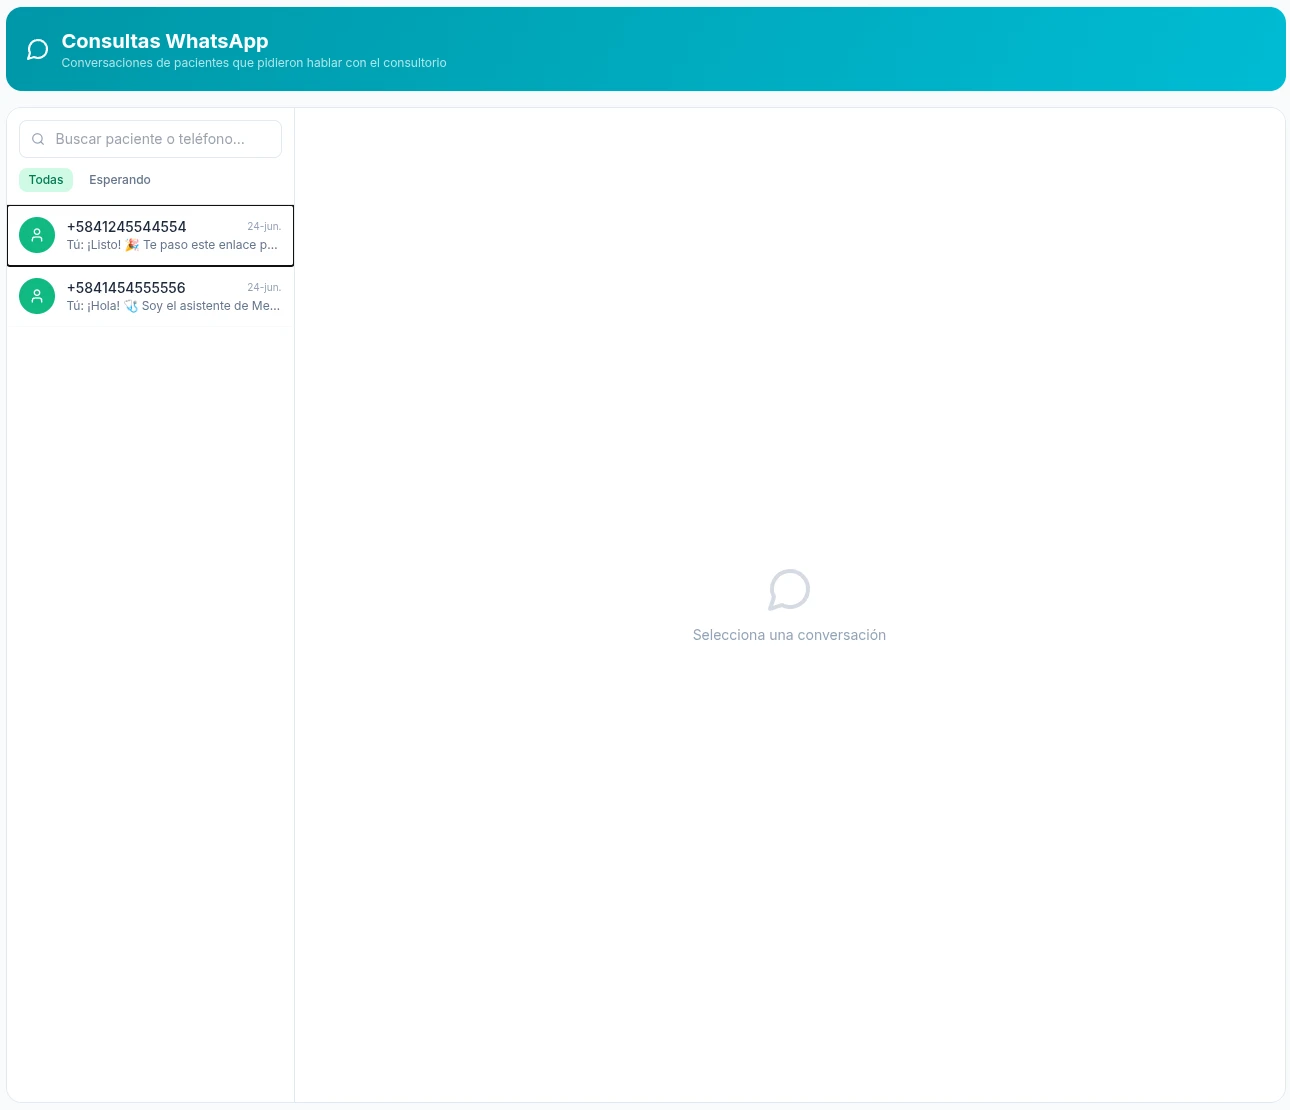
Task: Click the 24-jun. date on the +5841454555556 row
Action: (264, 288)
